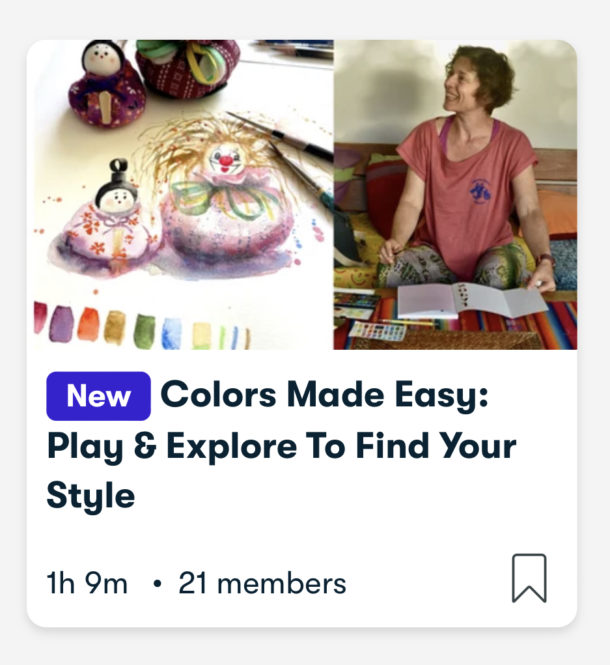Click the kokeshi doll figurine with white face
The image size is (610, 665).
[106, 84]
